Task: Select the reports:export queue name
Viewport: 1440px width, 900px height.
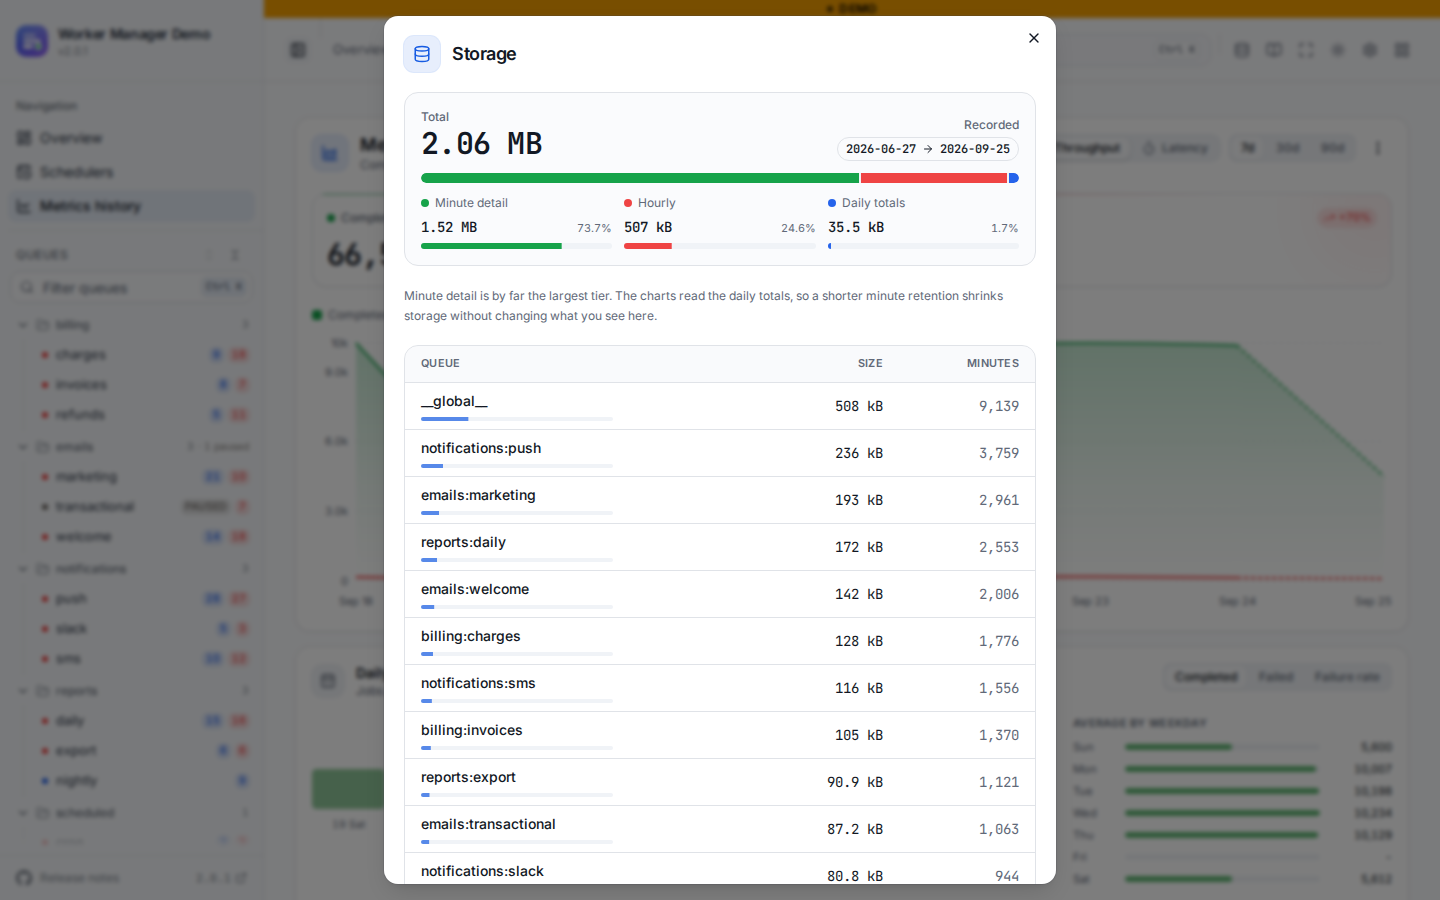Action: pyautogui.click(x=468, y=777)
